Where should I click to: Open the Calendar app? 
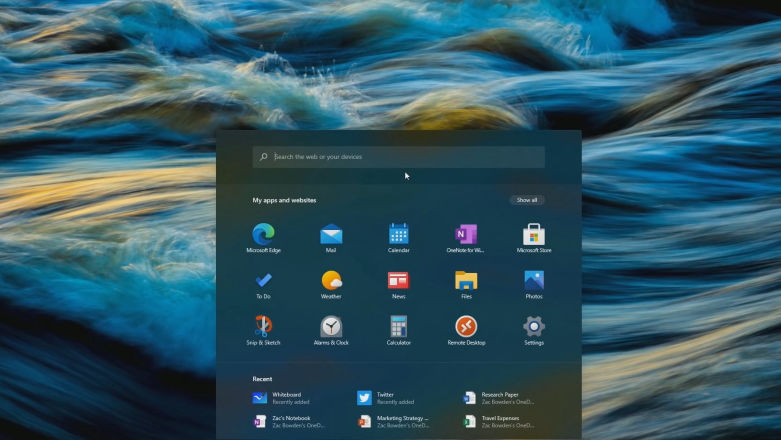coord(398,238)
